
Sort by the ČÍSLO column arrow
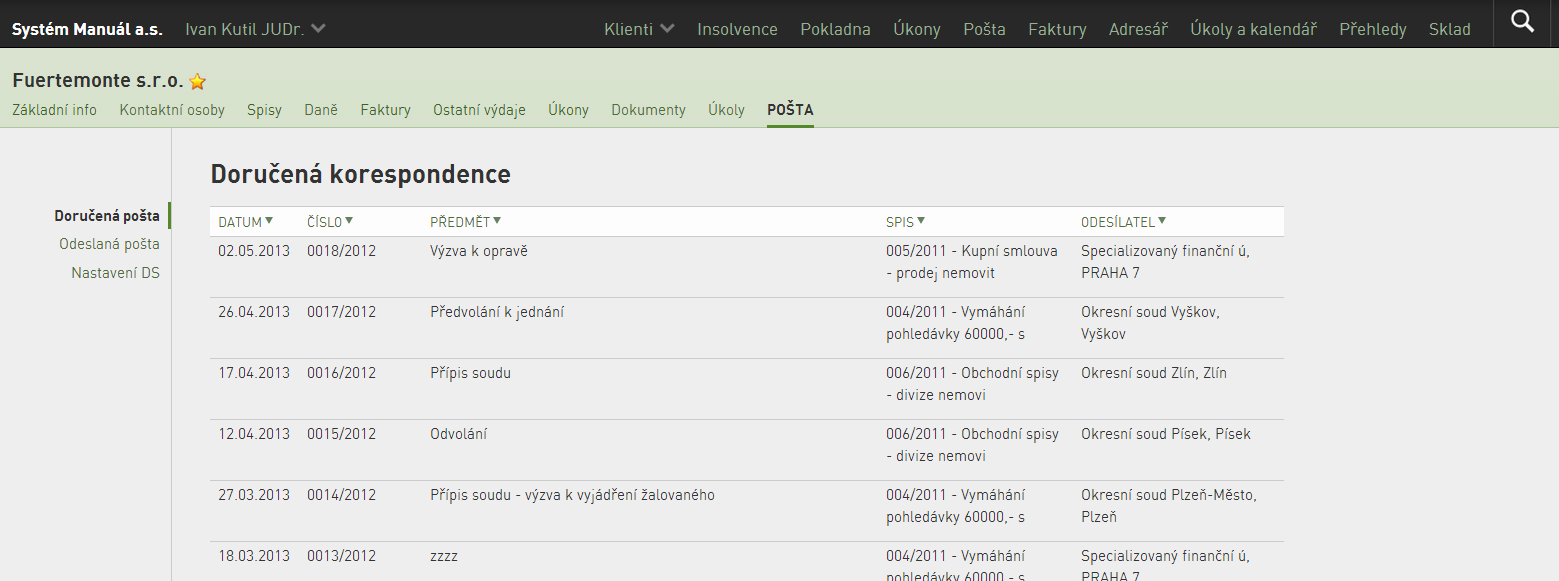coord(349,221)
